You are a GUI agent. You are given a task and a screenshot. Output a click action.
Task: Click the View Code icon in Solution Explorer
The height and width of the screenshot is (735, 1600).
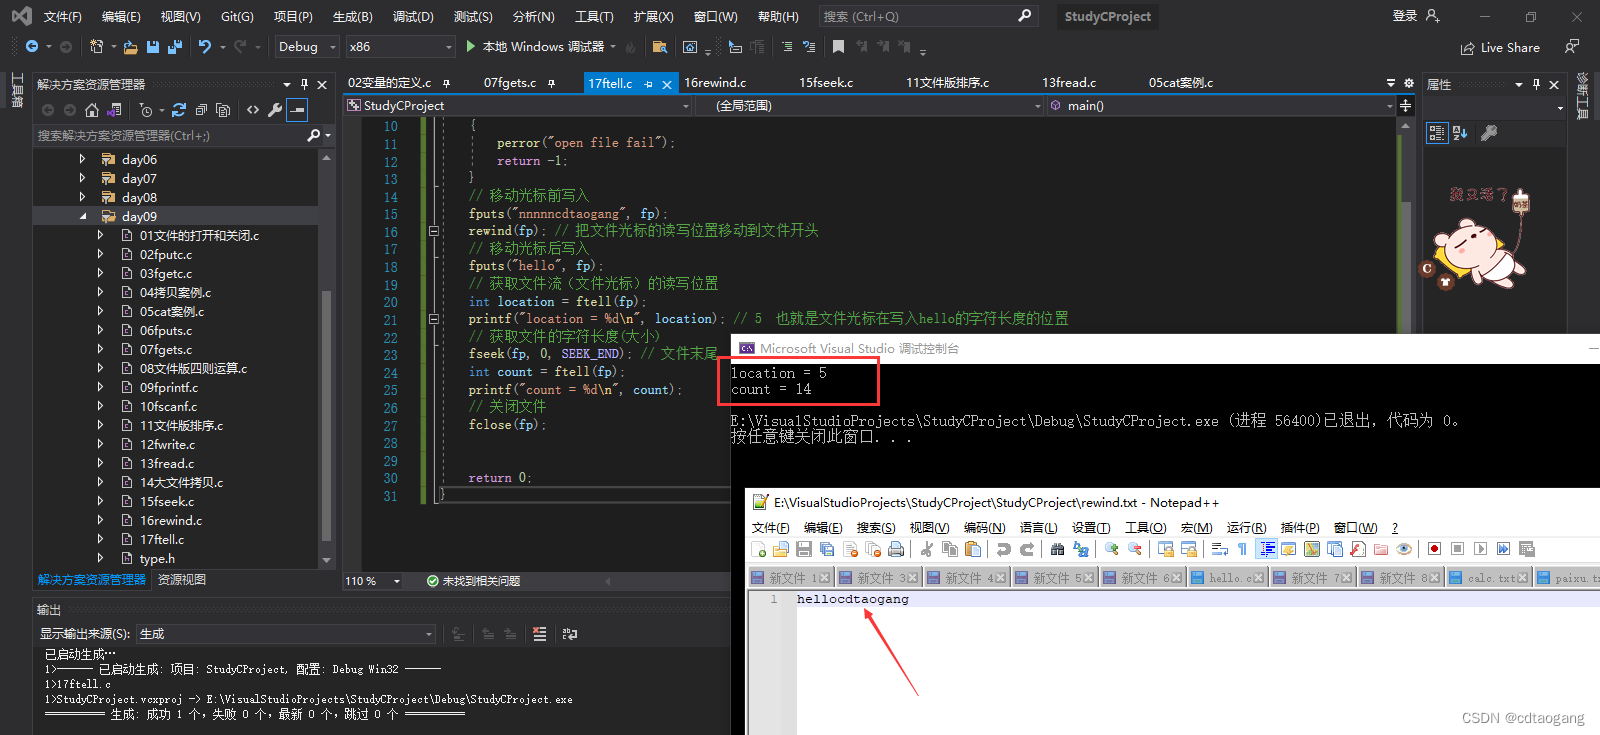[x=253, y=110]
